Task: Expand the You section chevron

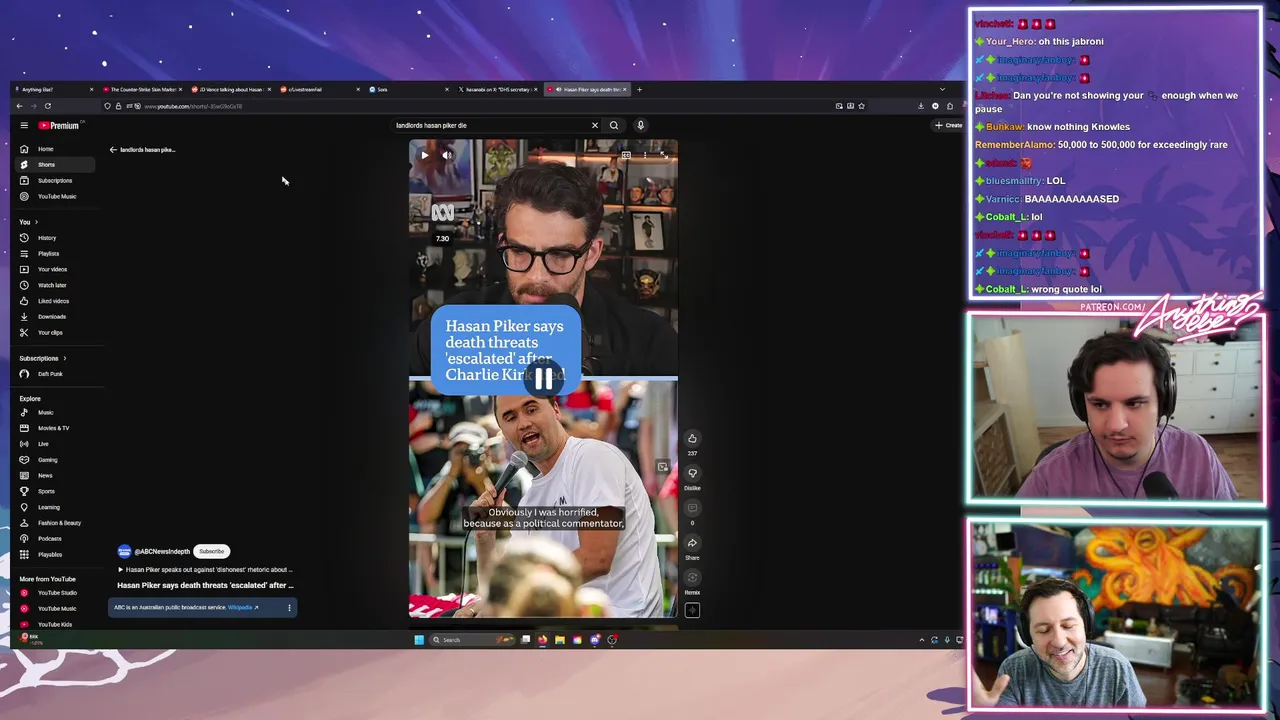Action: 36,222
